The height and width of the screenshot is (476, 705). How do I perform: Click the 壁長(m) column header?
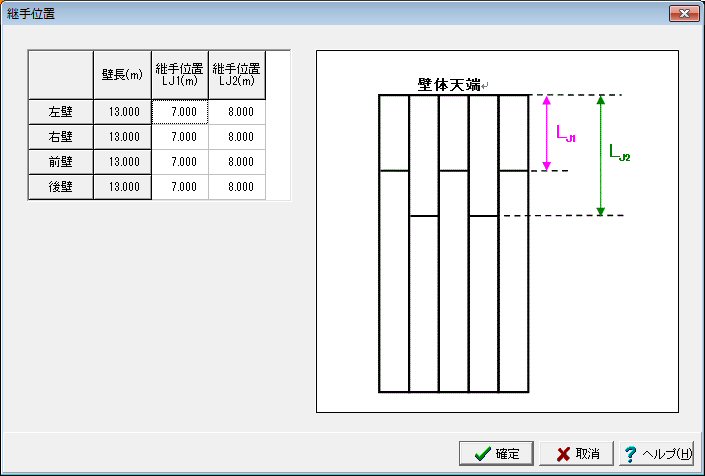pyautogui.click(x=122, y=75)
